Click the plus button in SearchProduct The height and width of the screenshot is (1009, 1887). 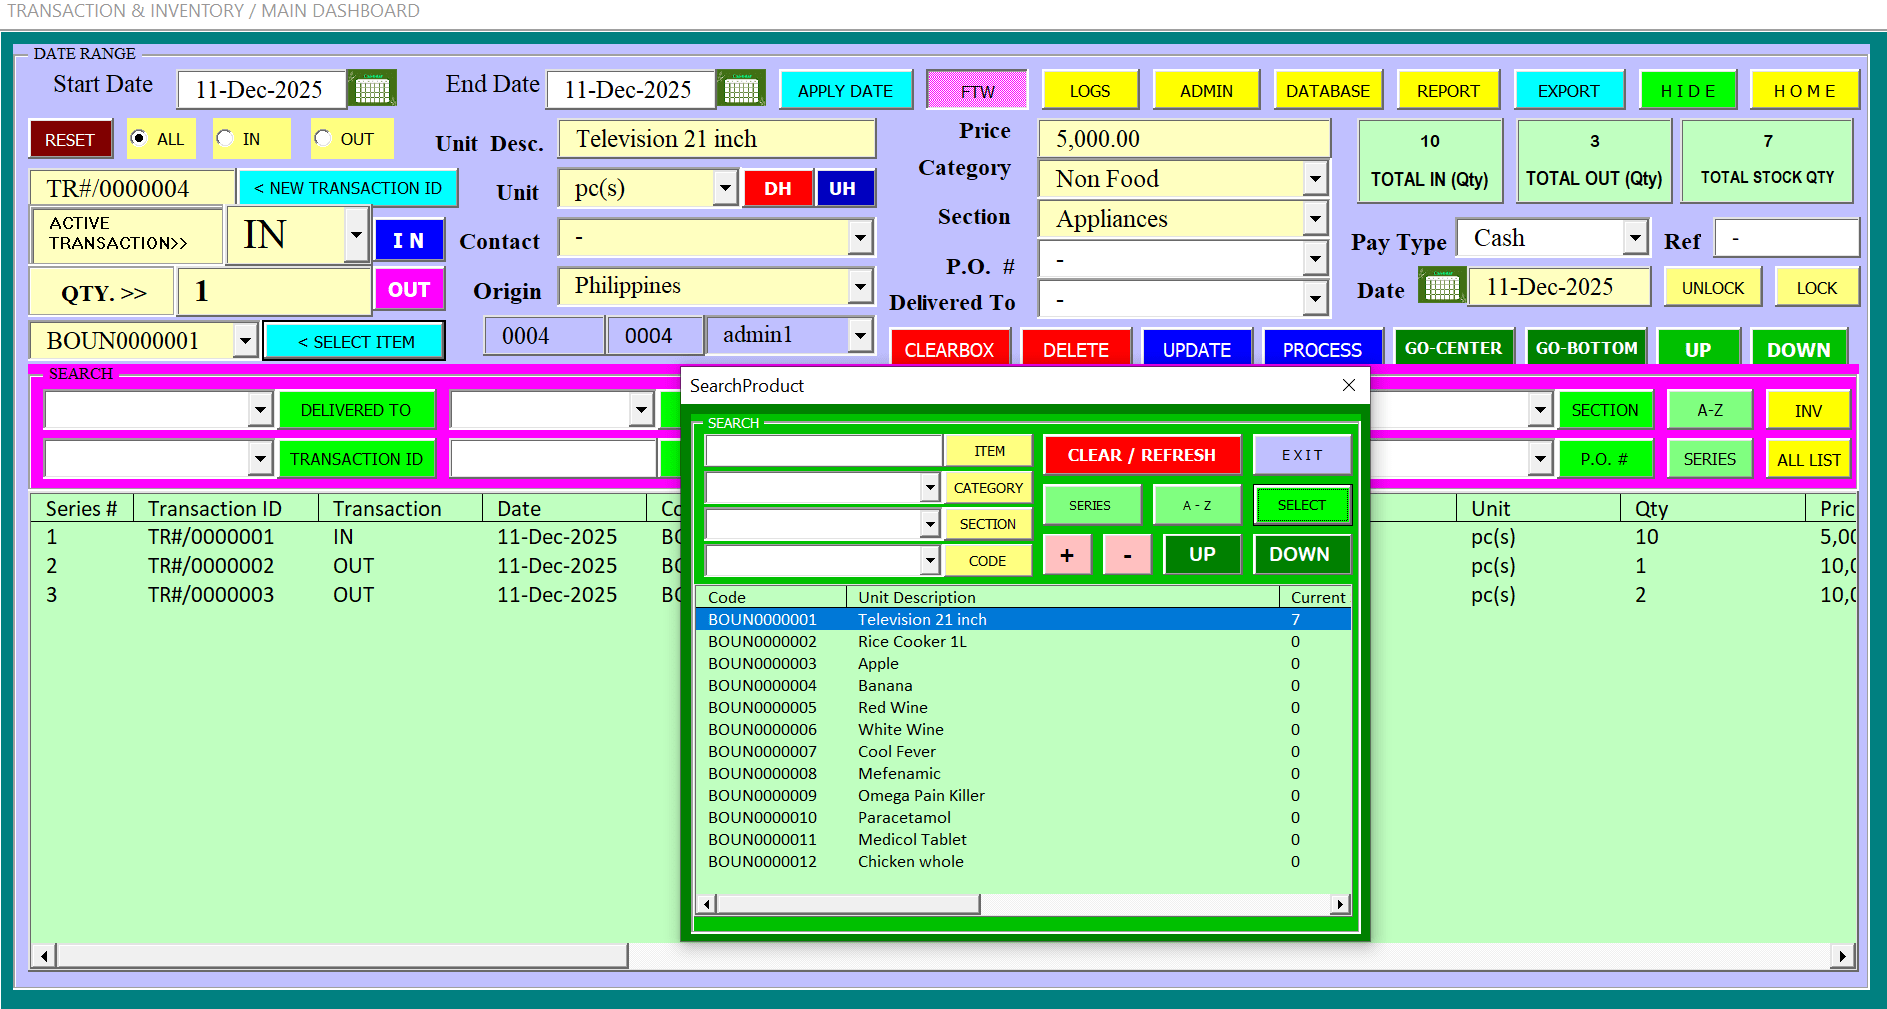coord(1067,554)
